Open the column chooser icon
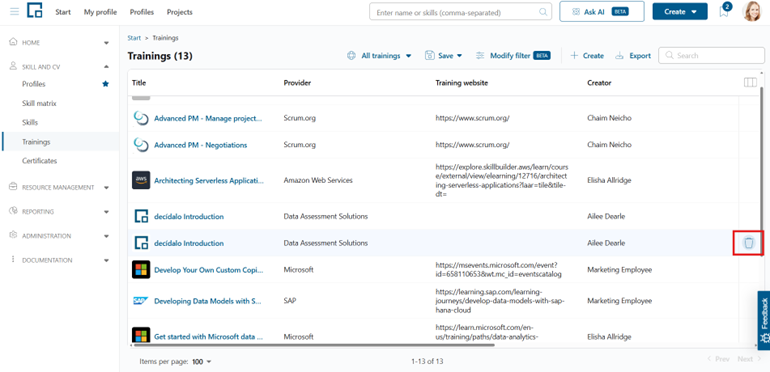 [750, 83]
